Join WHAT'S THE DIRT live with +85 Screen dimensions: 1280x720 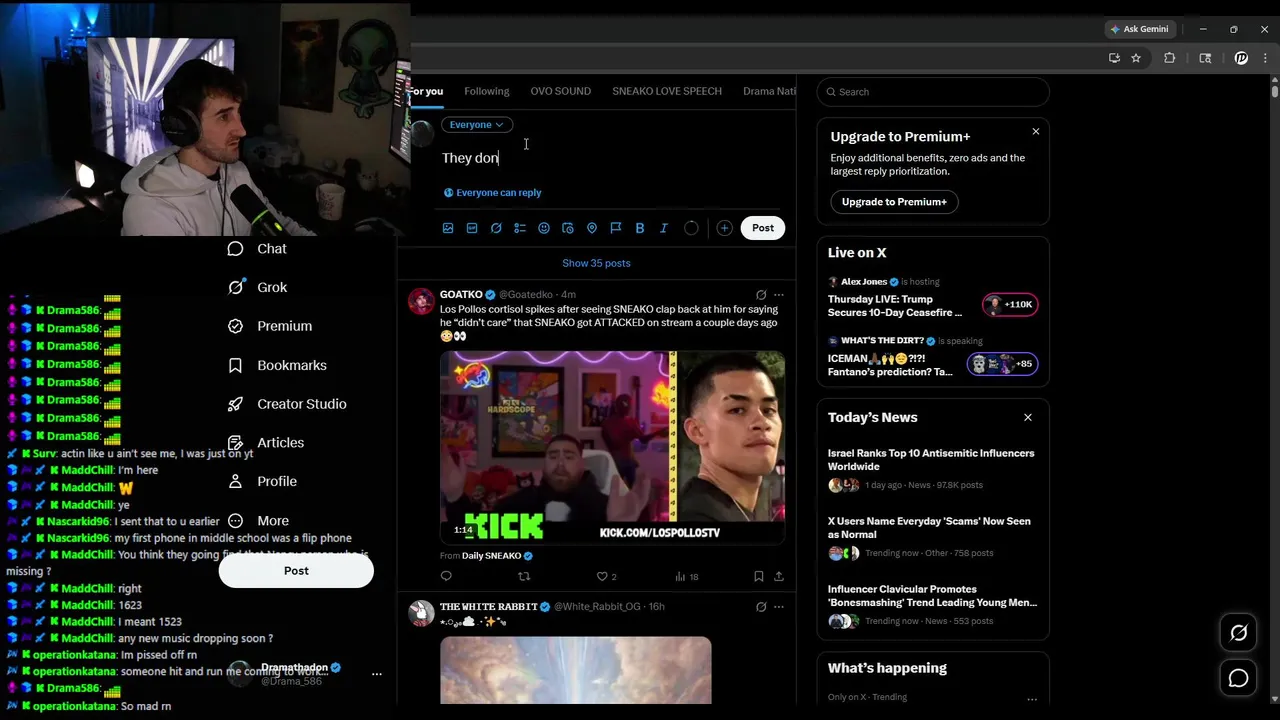pos(1002,364)
